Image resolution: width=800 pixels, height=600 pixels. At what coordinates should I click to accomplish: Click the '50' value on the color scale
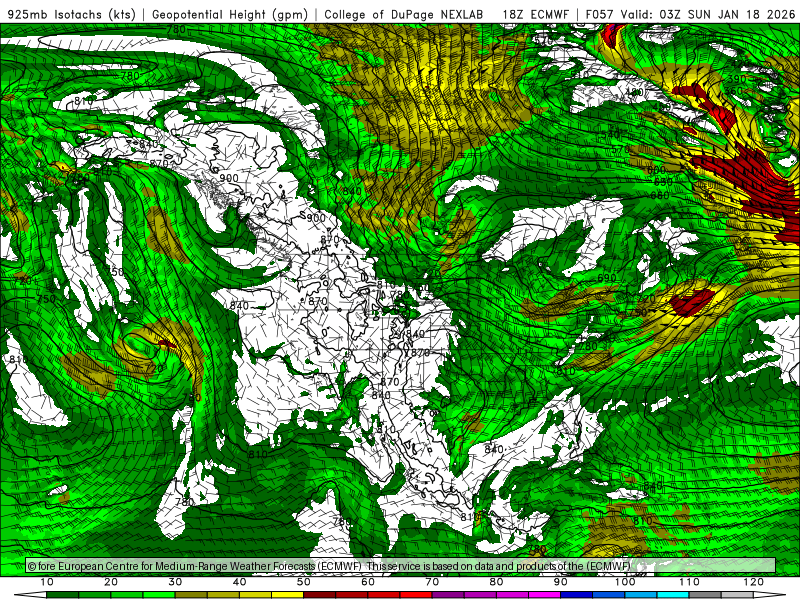[x=304, y=582]
